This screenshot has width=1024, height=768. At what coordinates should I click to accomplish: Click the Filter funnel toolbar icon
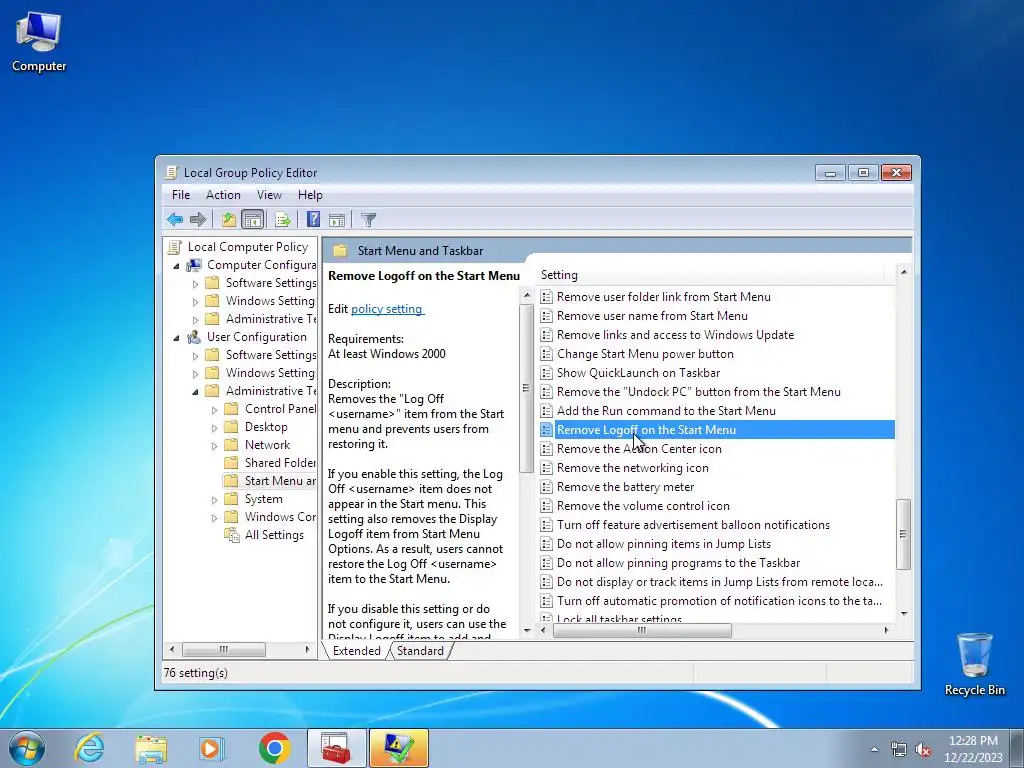[x=368, y=219]
